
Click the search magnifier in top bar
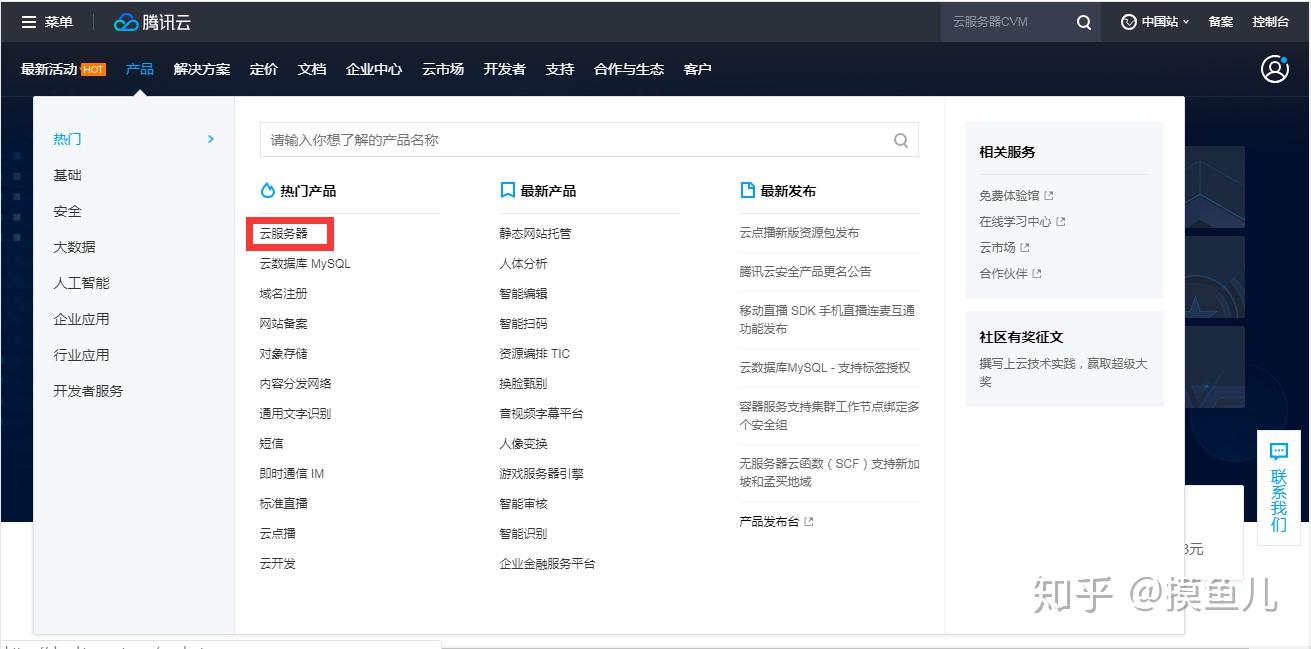coord(1084,22)
